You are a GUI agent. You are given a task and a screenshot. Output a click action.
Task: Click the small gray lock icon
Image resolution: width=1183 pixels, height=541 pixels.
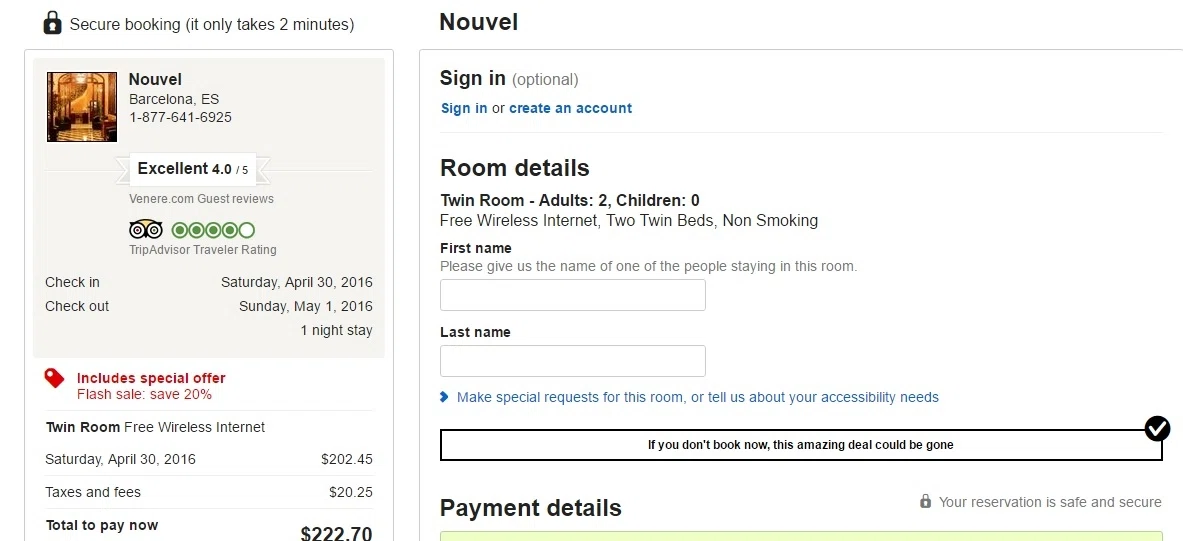coord(925,501)
